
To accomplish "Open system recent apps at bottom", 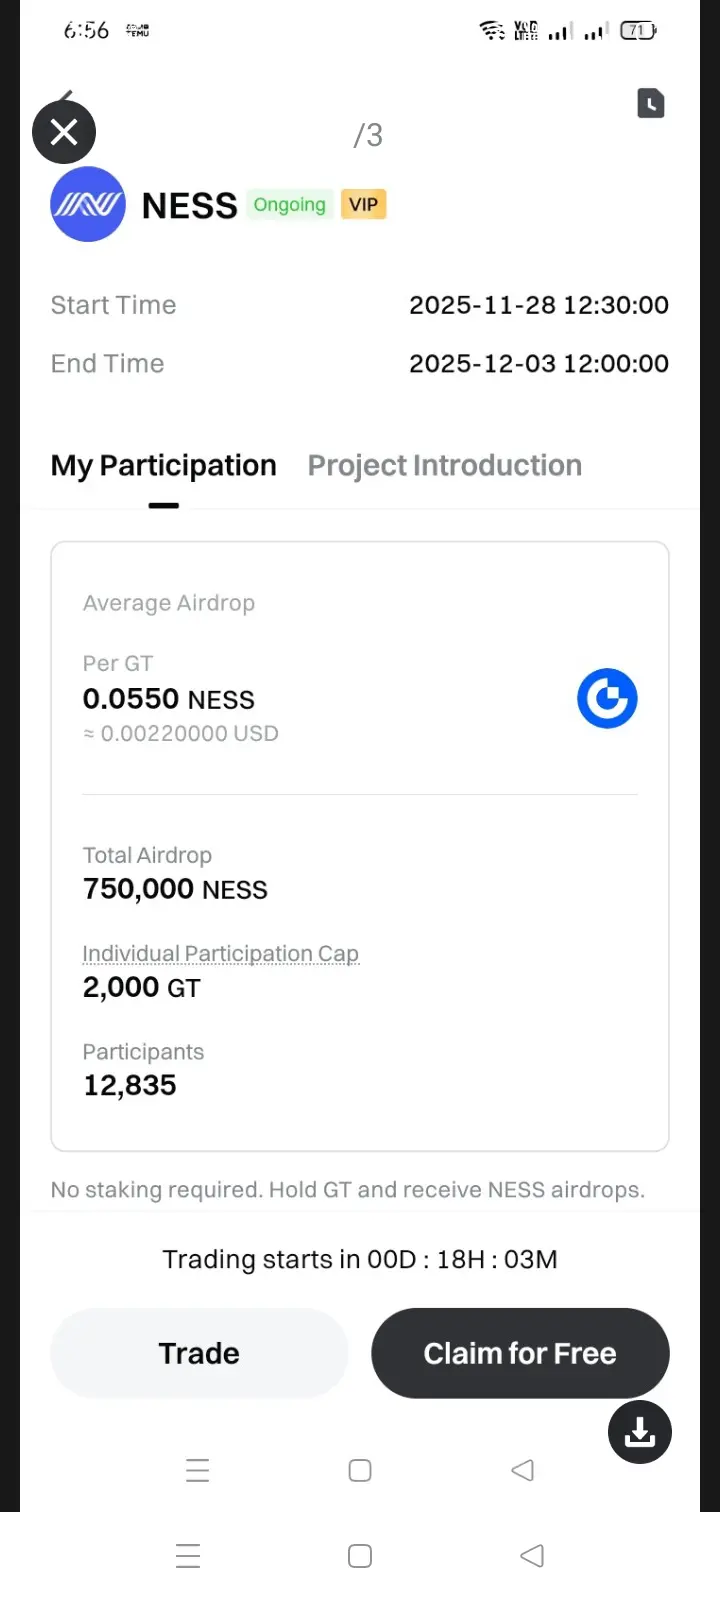I will point(188,1556).
